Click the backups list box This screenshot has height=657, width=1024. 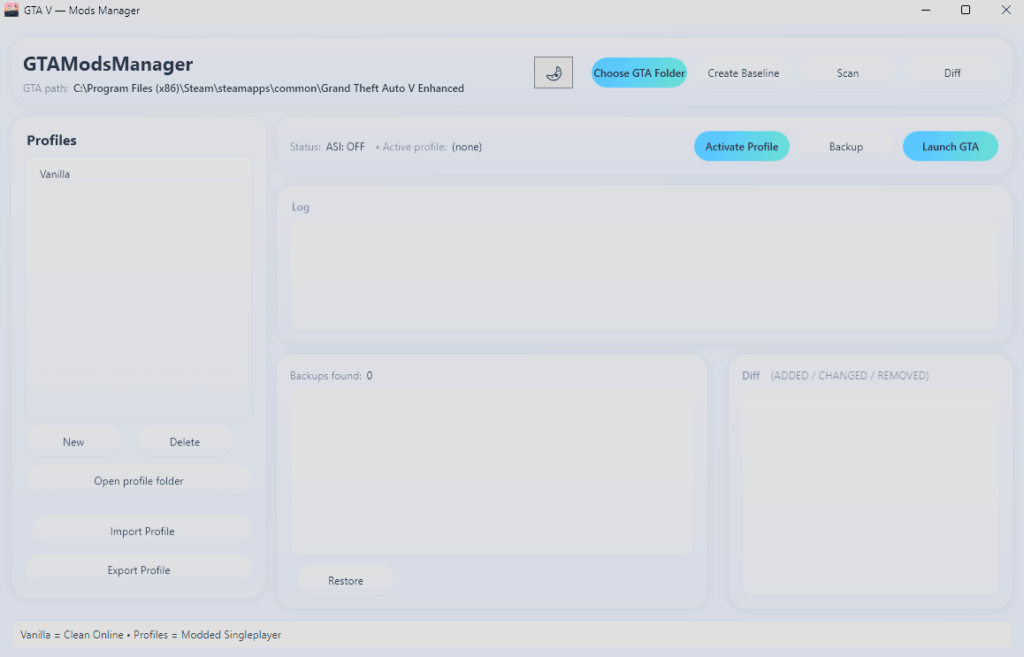[492, 471]
